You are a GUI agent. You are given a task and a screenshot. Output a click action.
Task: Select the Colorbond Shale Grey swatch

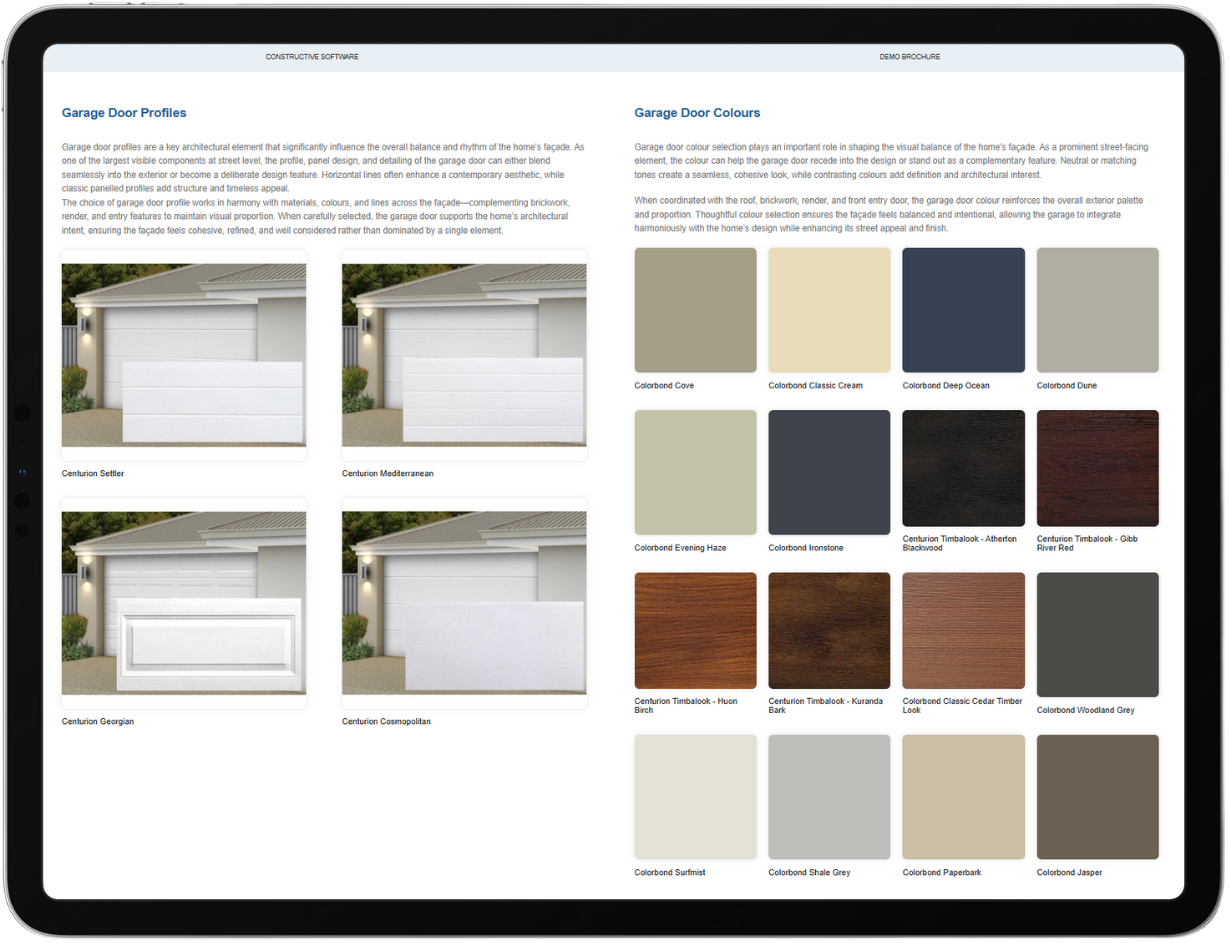coord(829,797)
